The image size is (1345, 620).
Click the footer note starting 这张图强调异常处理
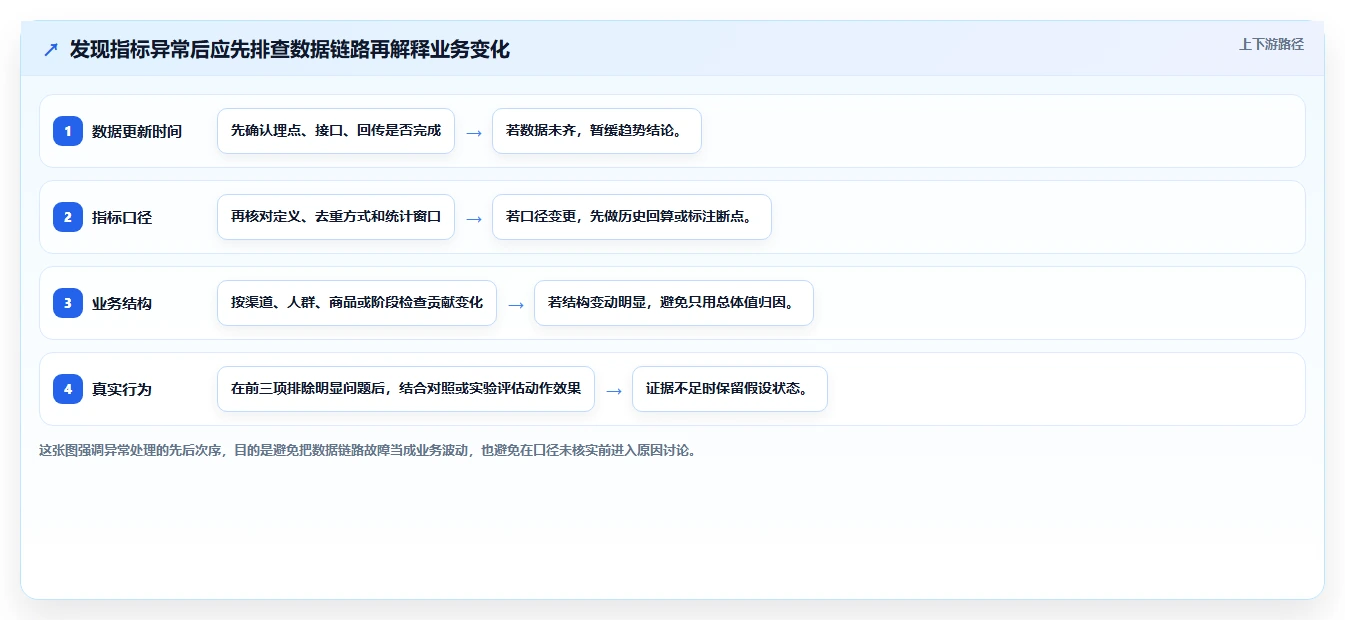pos(368,450)
